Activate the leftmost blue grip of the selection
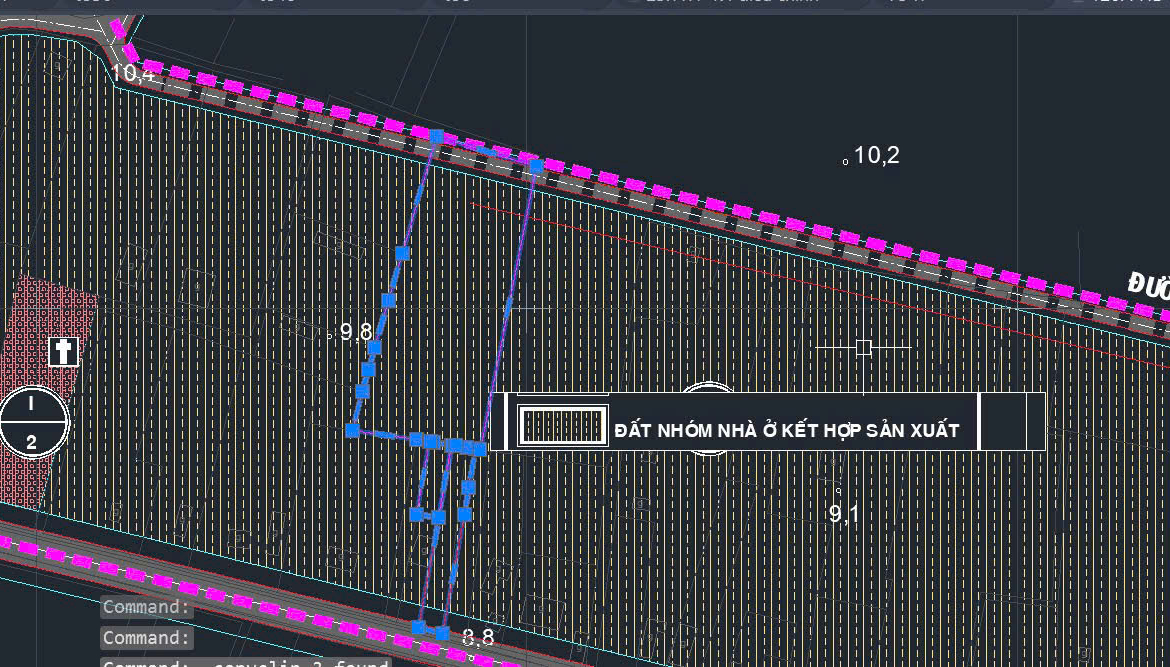Image resolution: width=1170 pixels, height=667 pixels. 352,430
